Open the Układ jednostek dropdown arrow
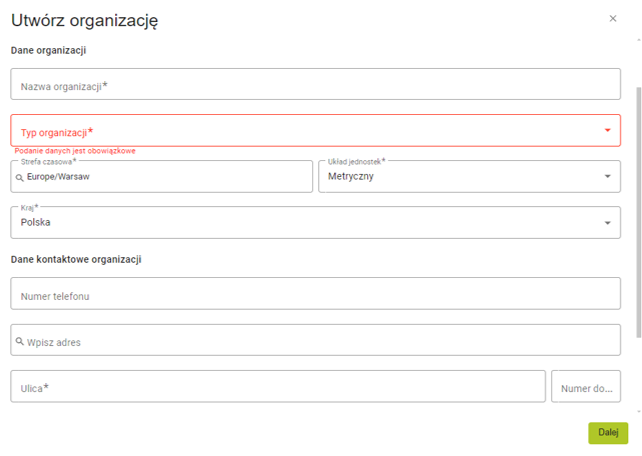Screen dimensions: 642x456 (x=607, y=177)
